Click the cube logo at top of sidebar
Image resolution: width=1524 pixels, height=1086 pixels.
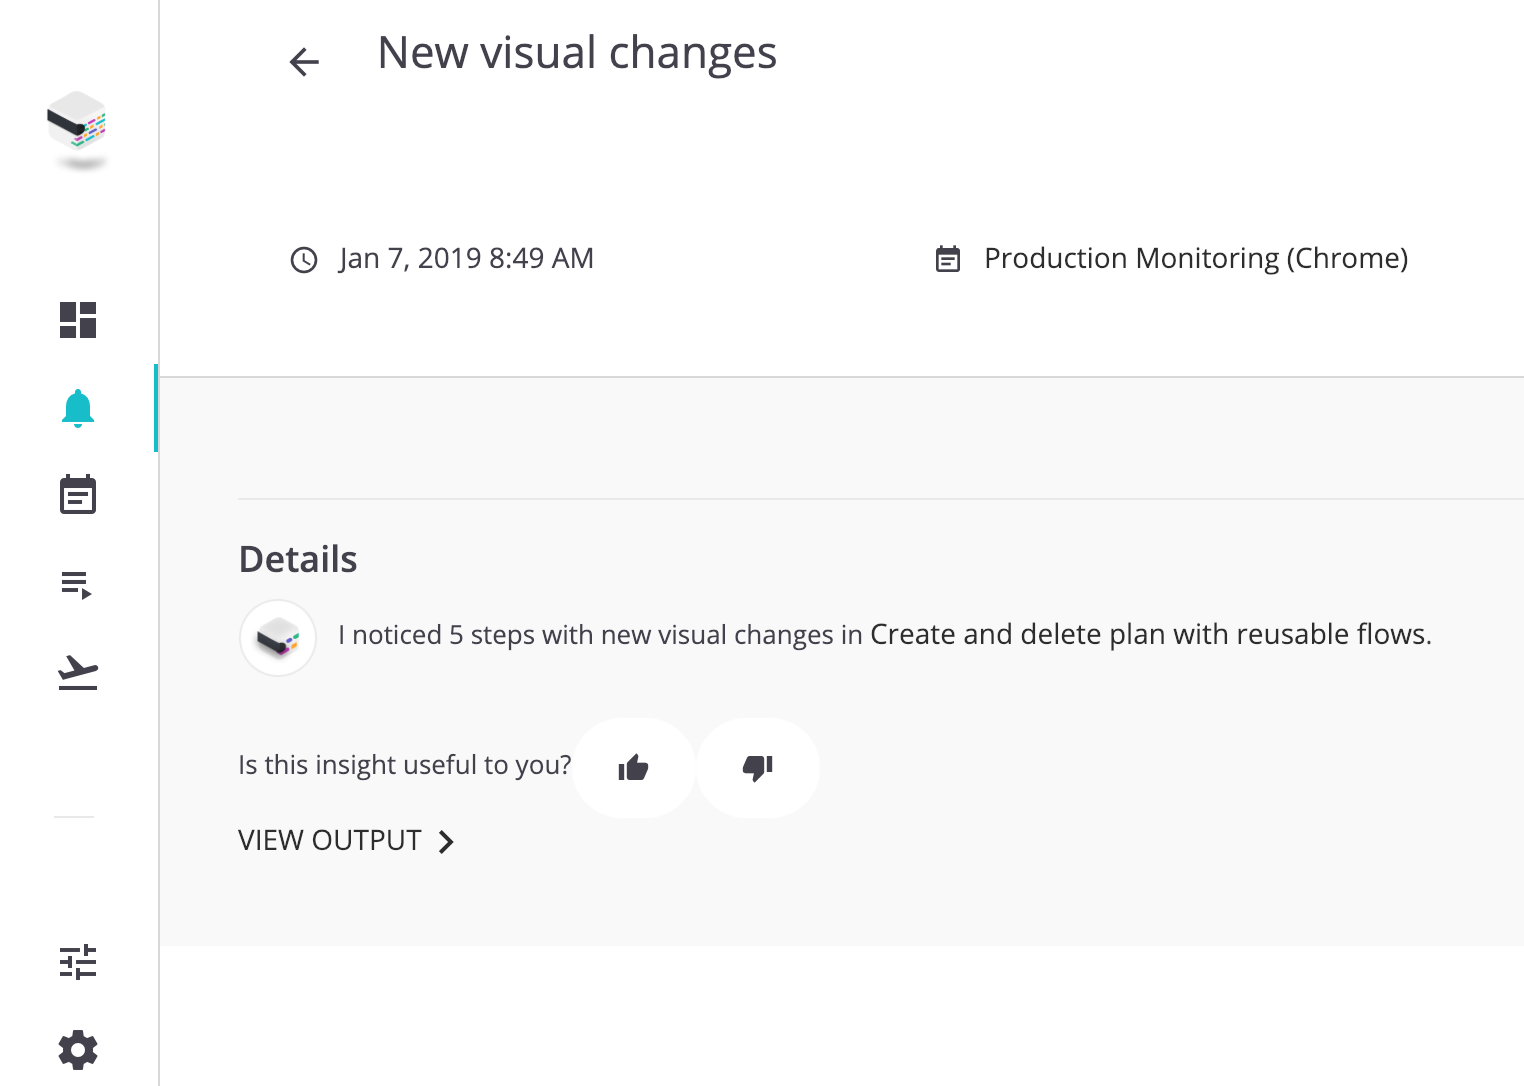pyautogui.click(x=77, y=124)
